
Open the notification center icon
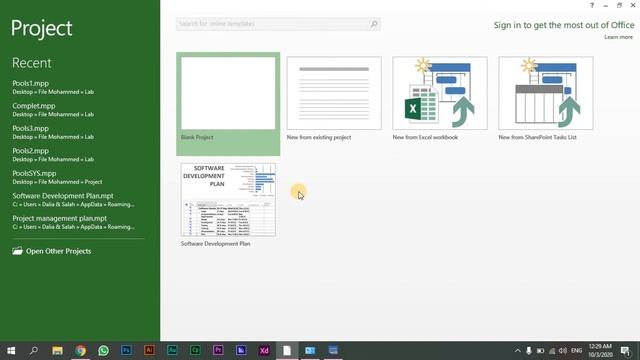tap(625, 351)
